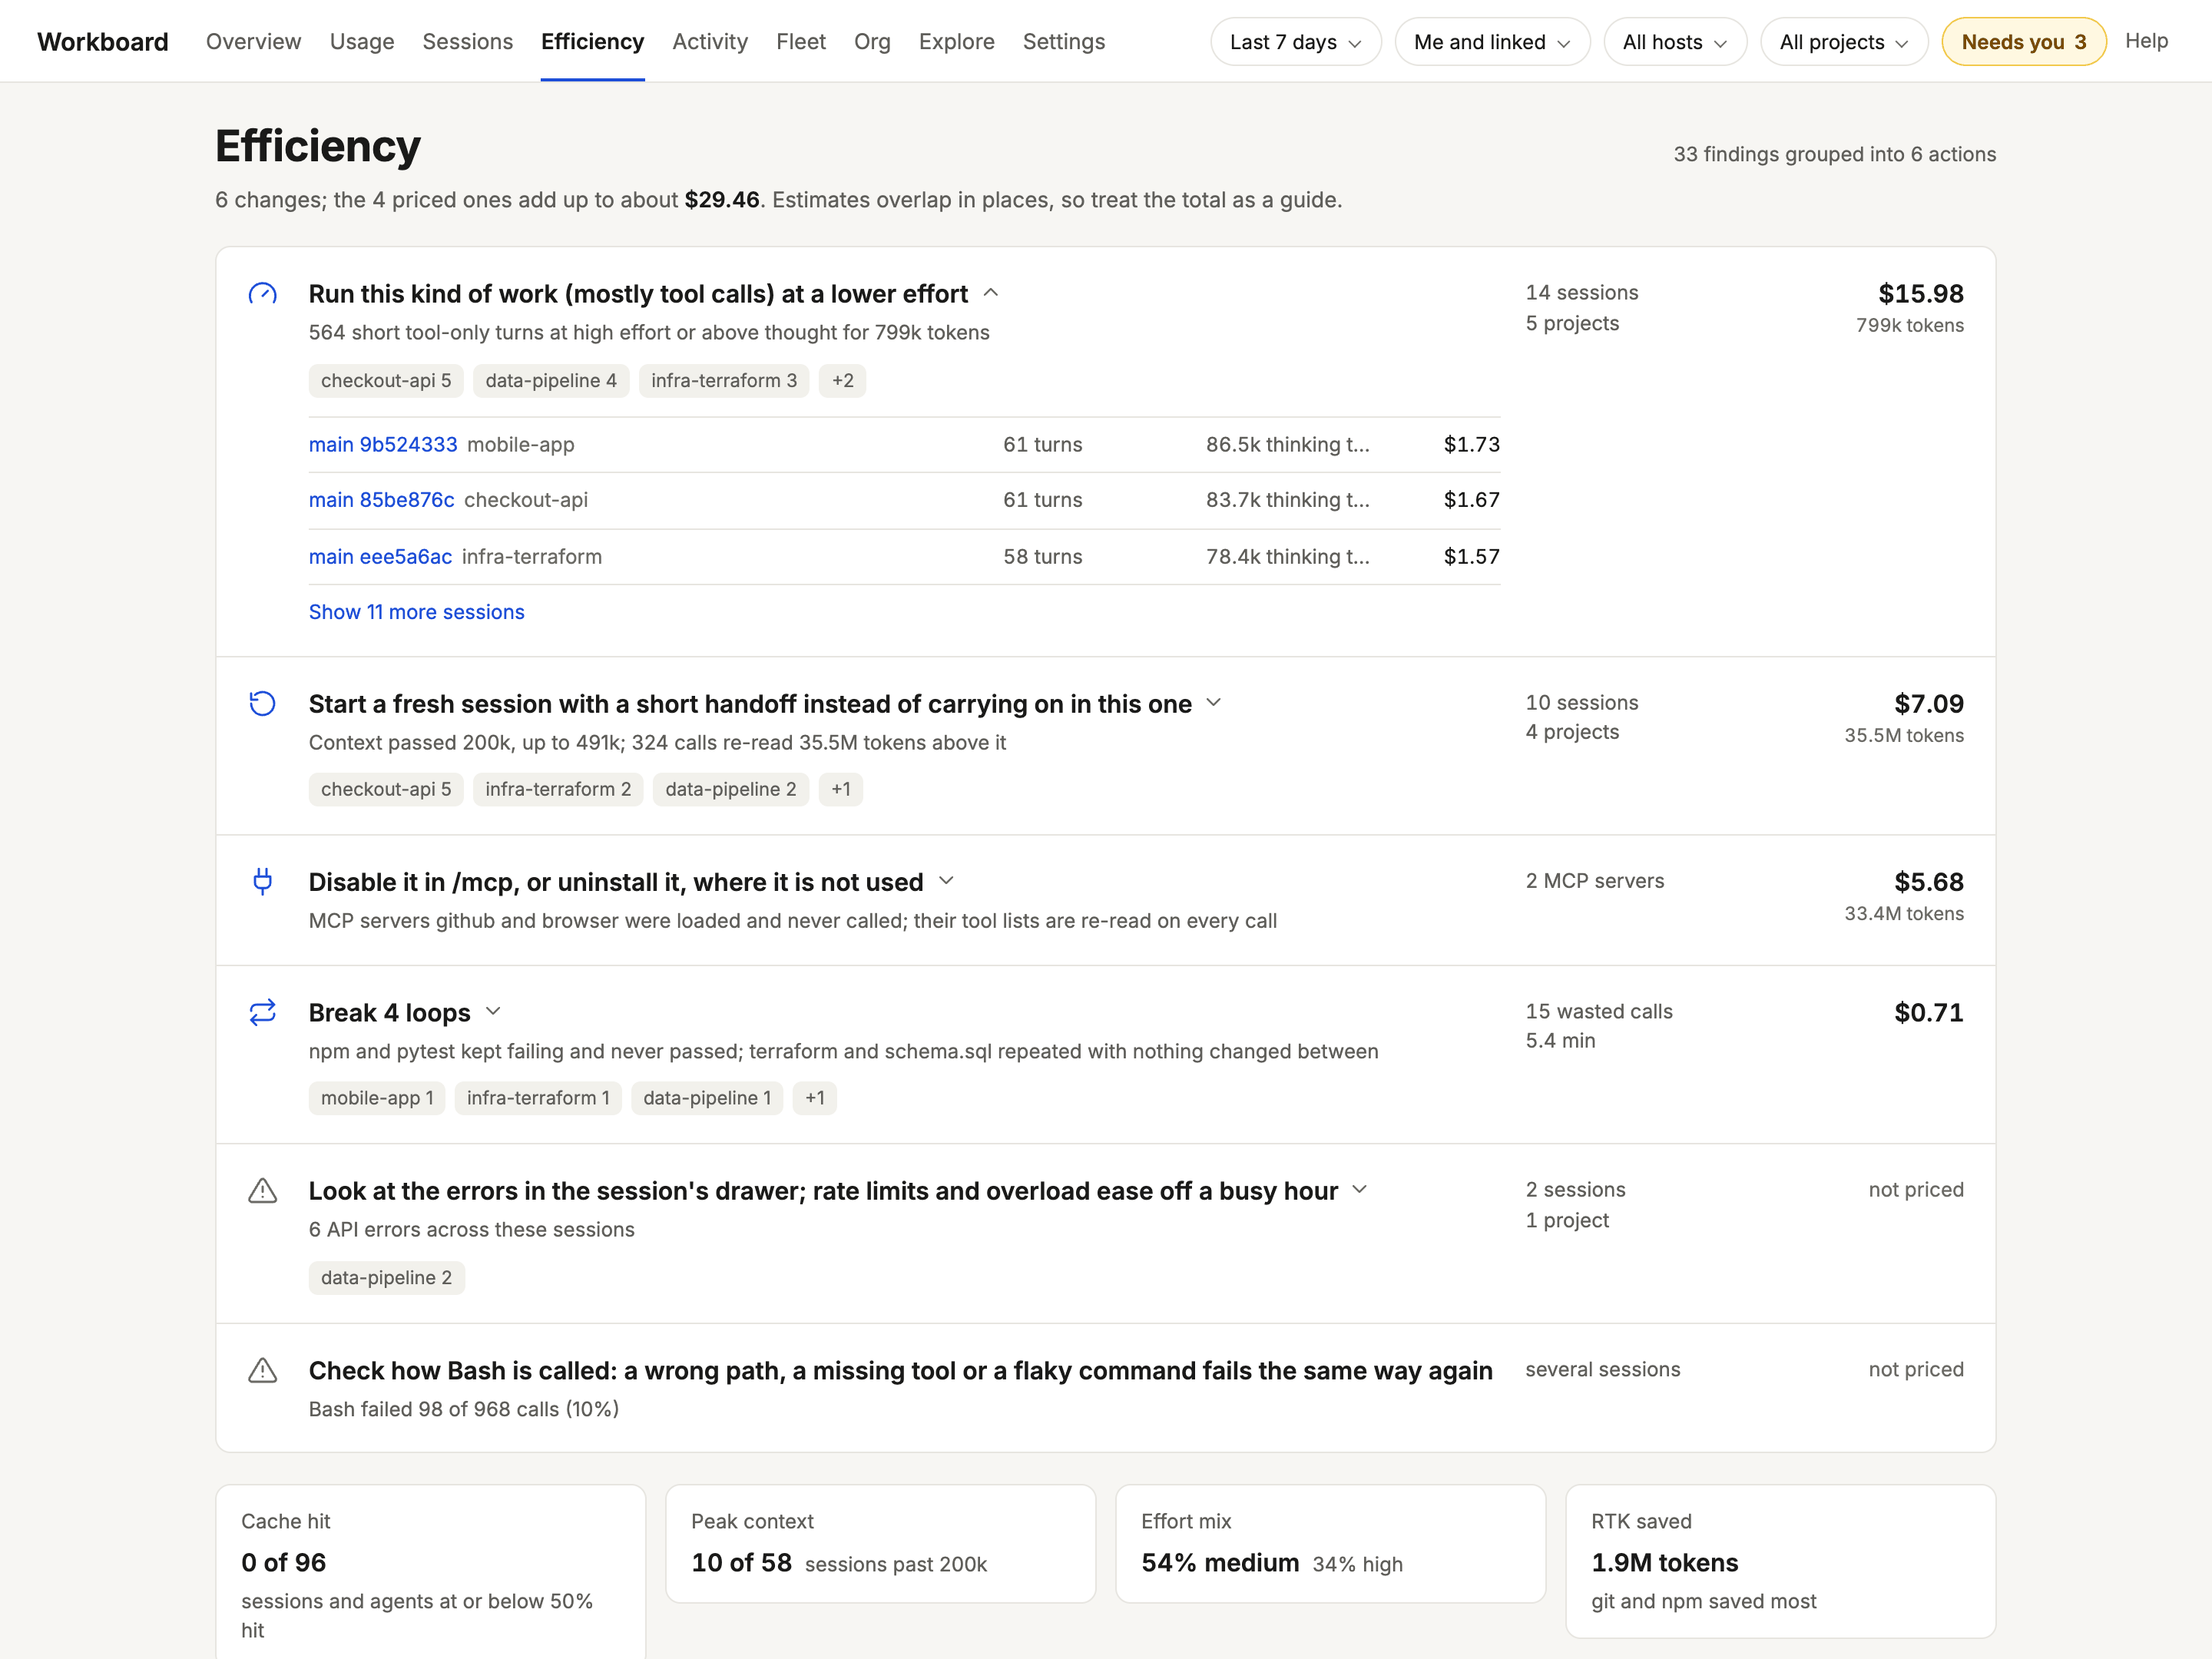Expand the Break 4 loops action

(x=493, y=1012)
